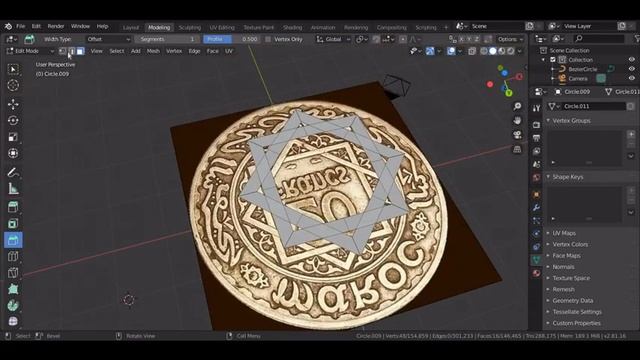Viewport: 640px width, 360px height.
Task: Open the Object Data properties tab
Action: coord(536,260)
